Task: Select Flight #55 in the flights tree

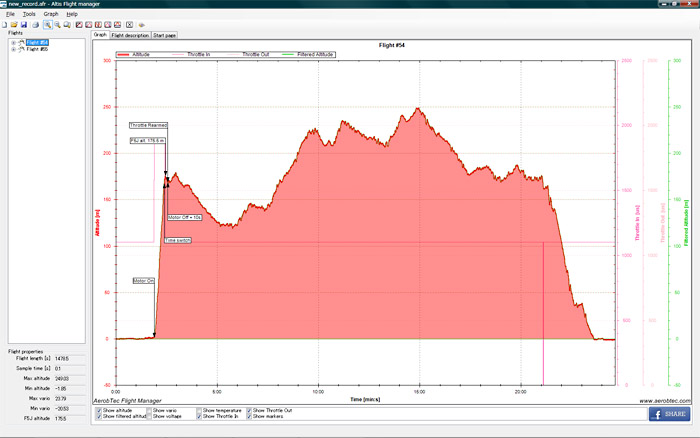Action: [x=37, y=49]
